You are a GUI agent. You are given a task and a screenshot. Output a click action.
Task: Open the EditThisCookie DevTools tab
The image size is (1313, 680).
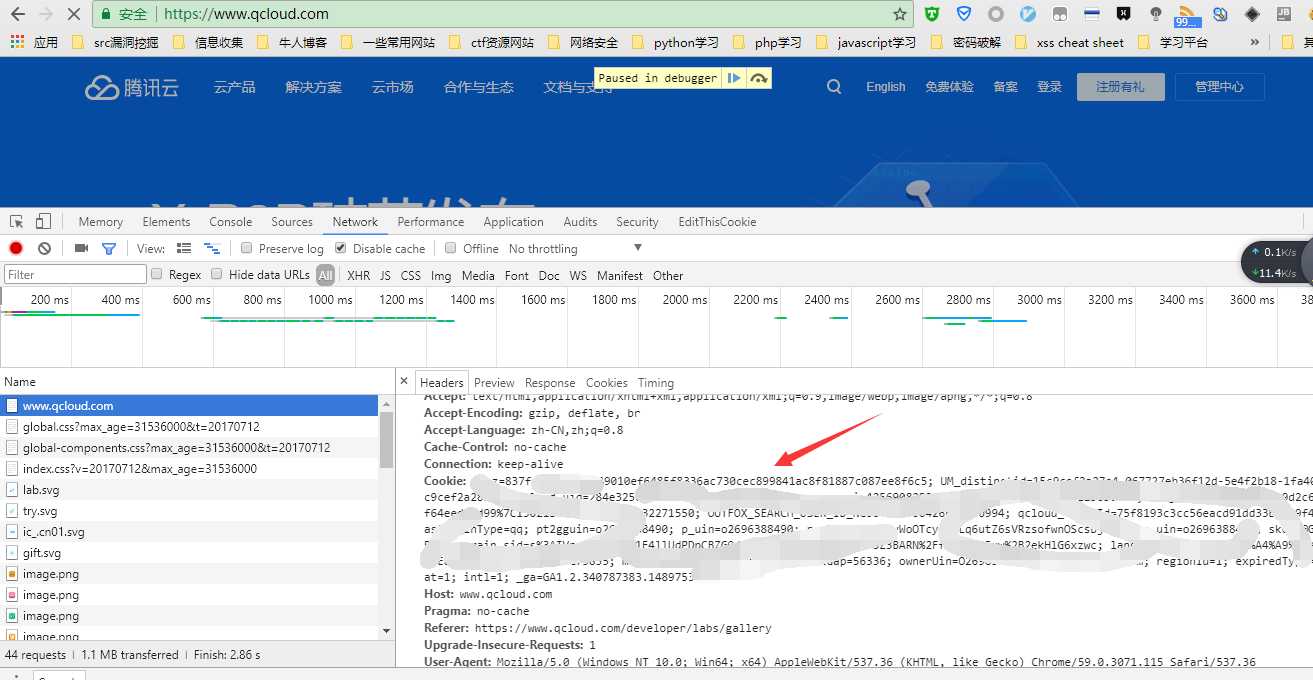[x=717, y=222]
